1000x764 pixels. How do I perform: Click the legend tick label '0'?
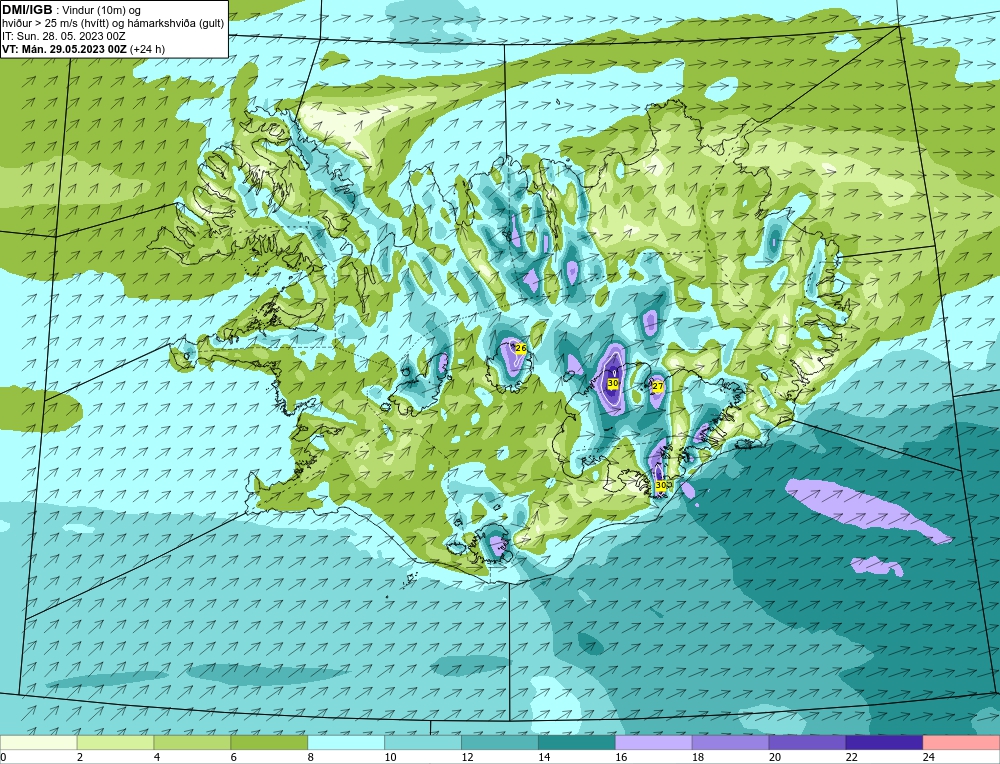click(4, 757)
